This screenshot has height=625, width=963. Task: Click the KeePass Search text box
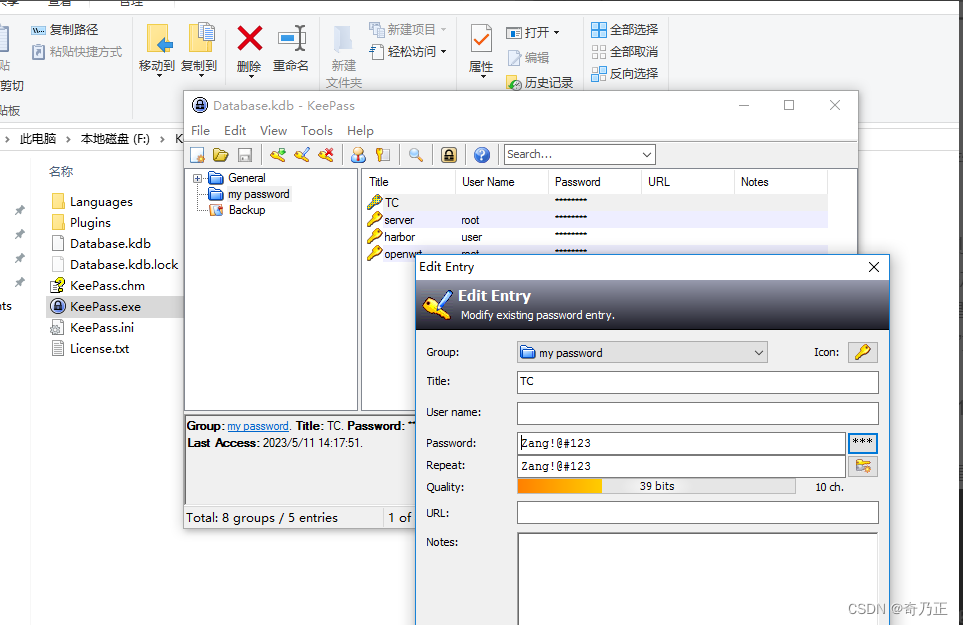click(x=572, y=155)
